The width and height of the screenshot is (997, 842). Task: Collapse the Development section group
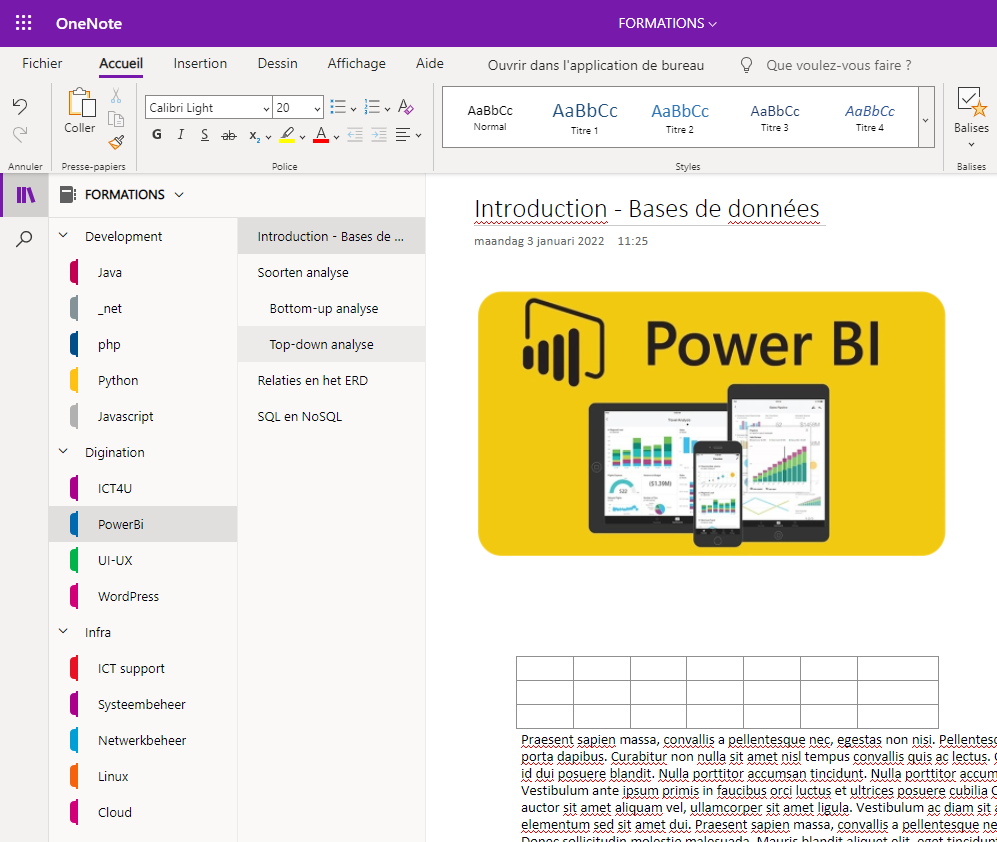tap(64, 236)
